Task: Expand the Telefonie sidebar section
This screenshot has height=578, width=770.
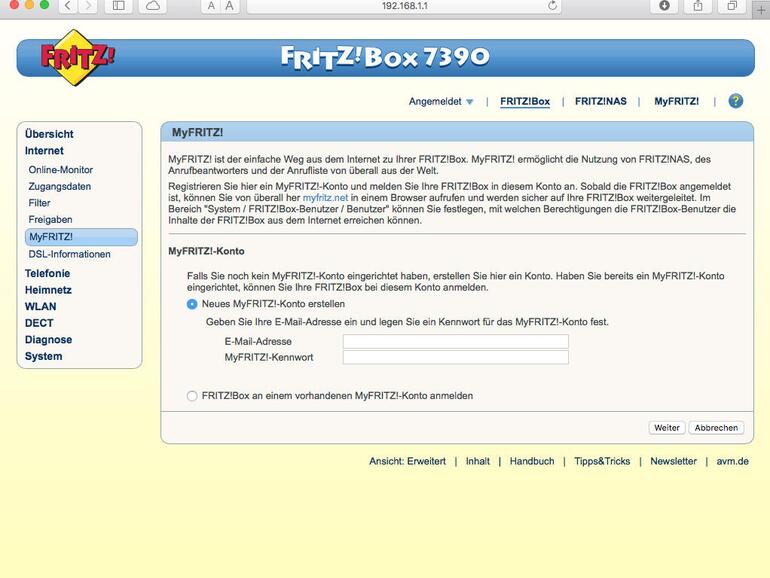Action: pos(47,274)
